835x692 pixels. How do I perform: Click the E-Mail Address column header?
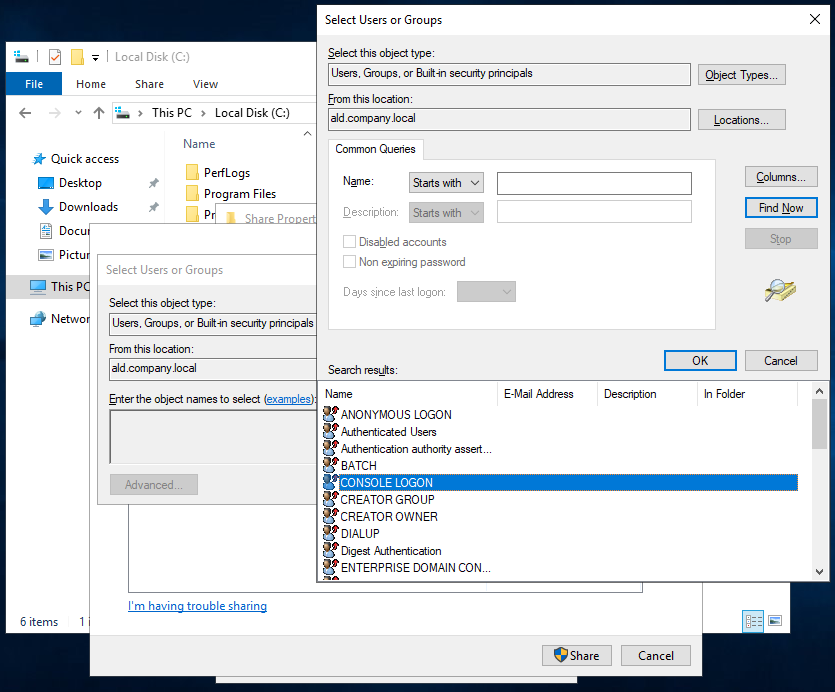coord(547,394)
